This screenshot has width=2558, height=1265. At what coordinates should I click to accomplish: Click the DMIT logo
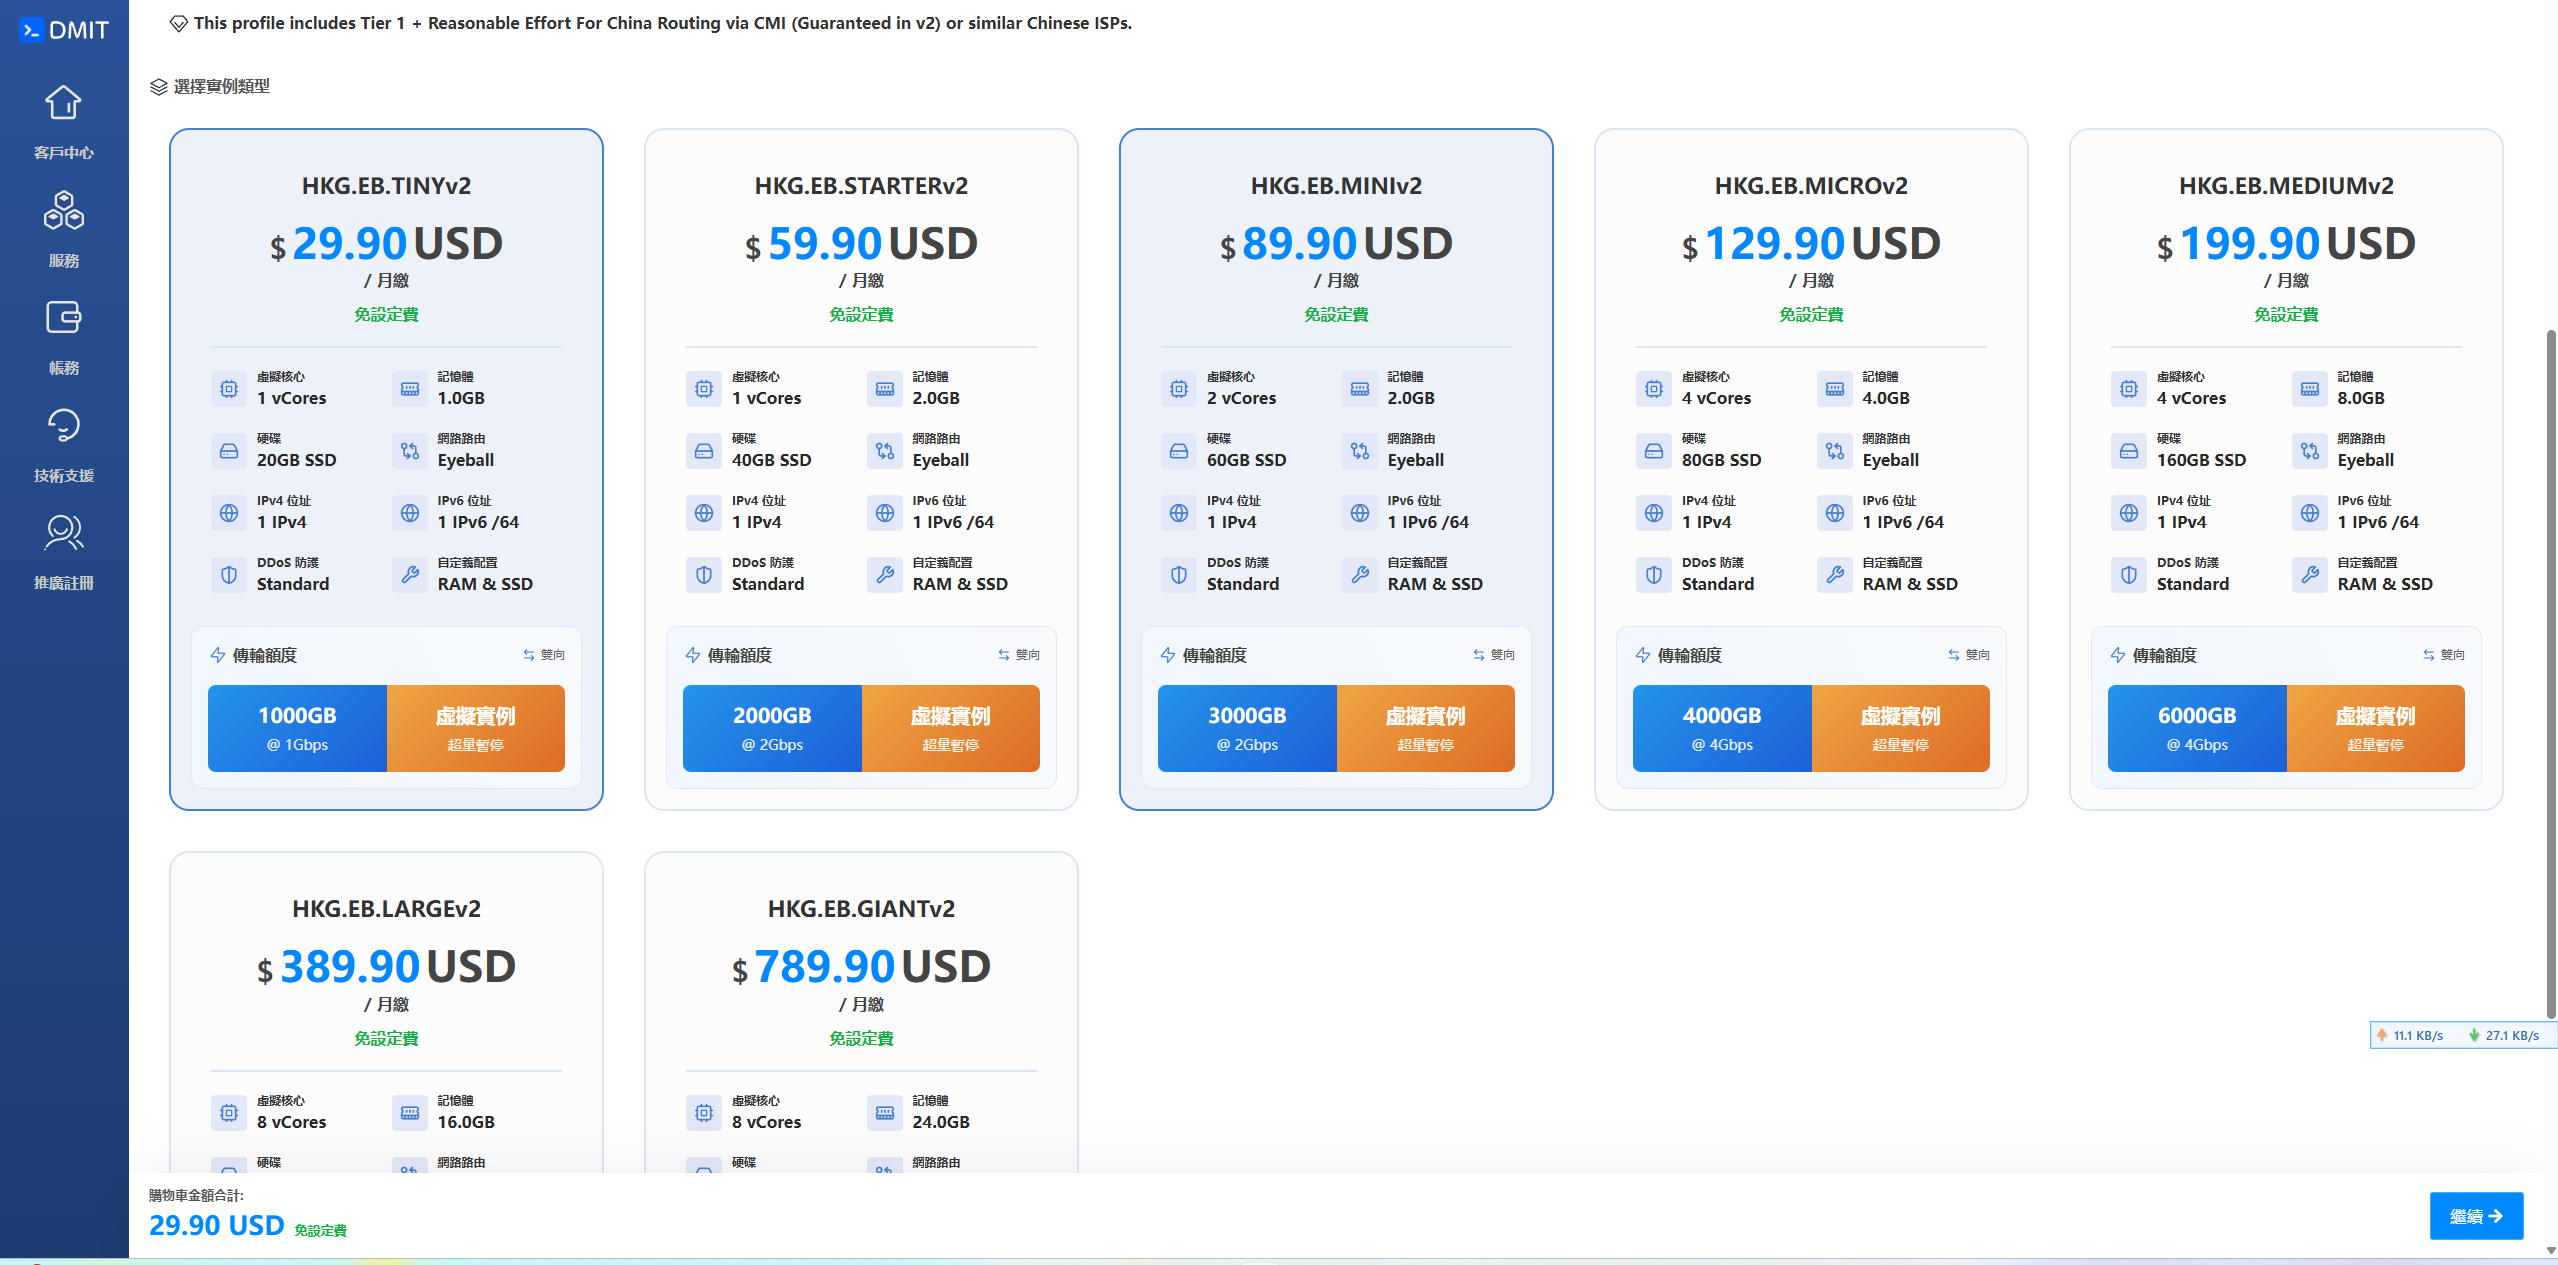[x=64, y=30]
